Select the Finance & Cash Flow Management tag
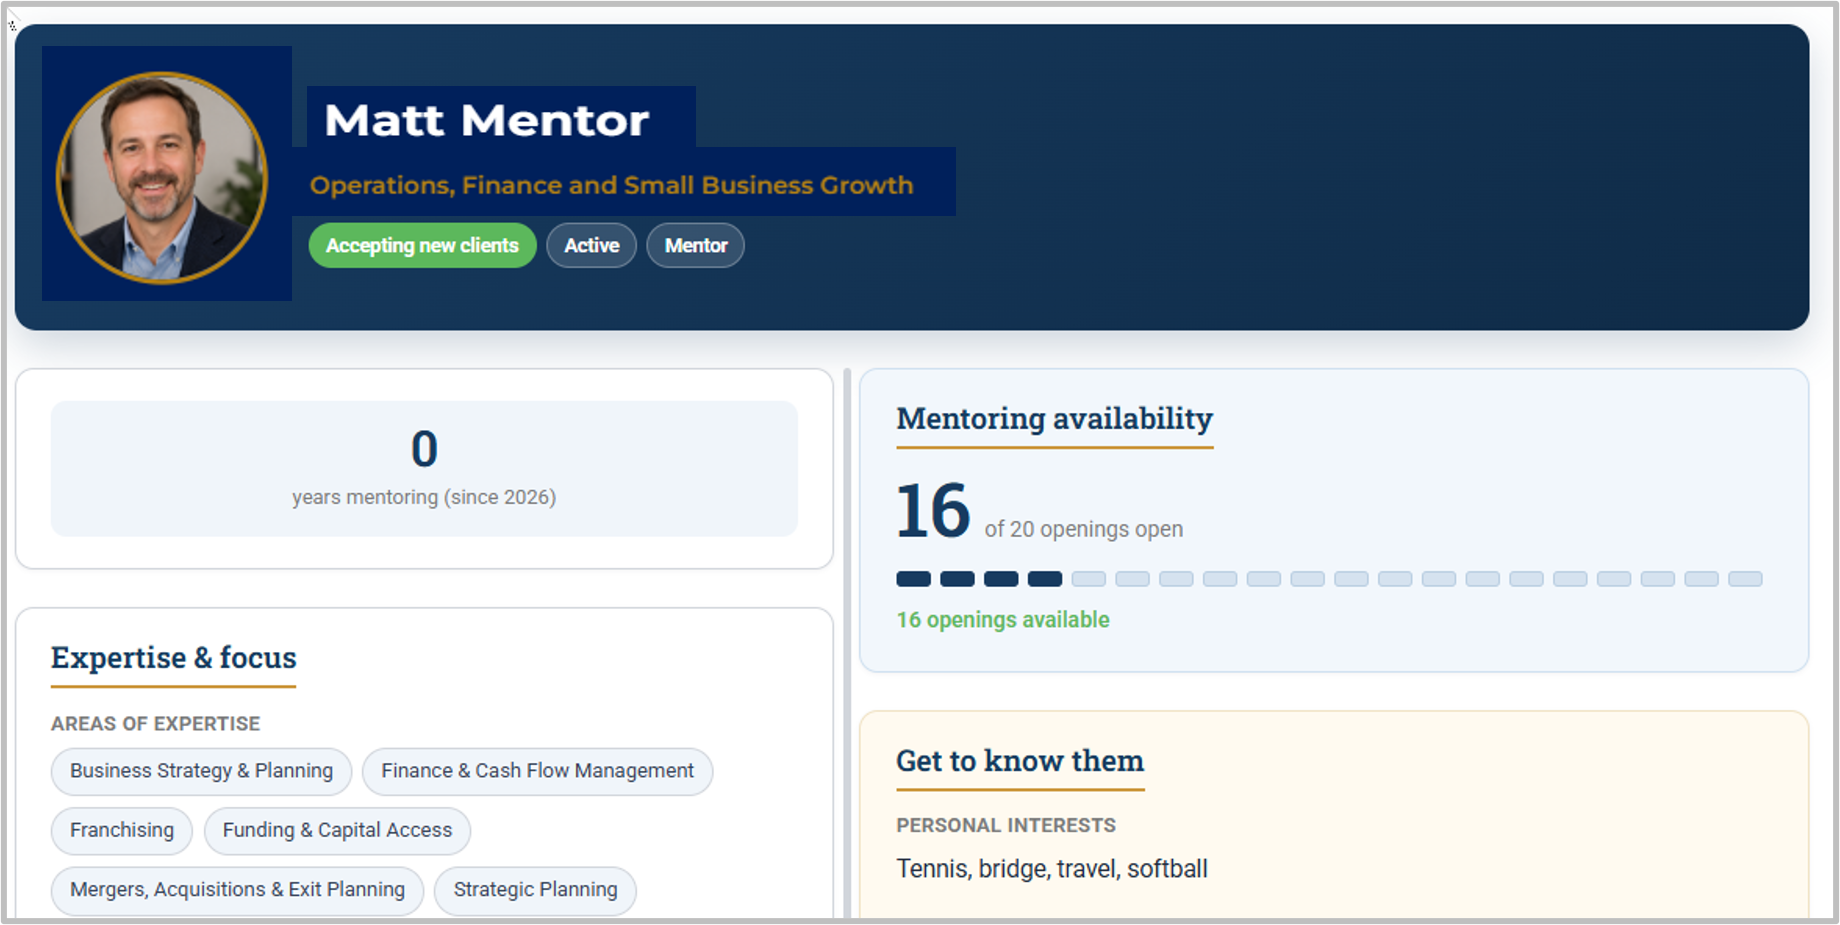 (537, 771)
